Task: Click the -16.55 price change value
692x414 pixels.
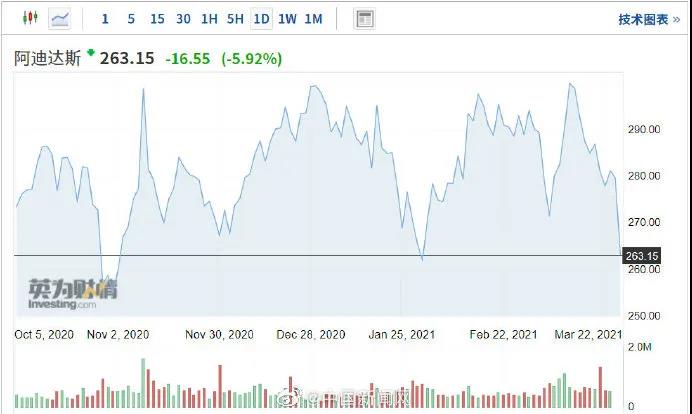Action: [x=188, y=59]
